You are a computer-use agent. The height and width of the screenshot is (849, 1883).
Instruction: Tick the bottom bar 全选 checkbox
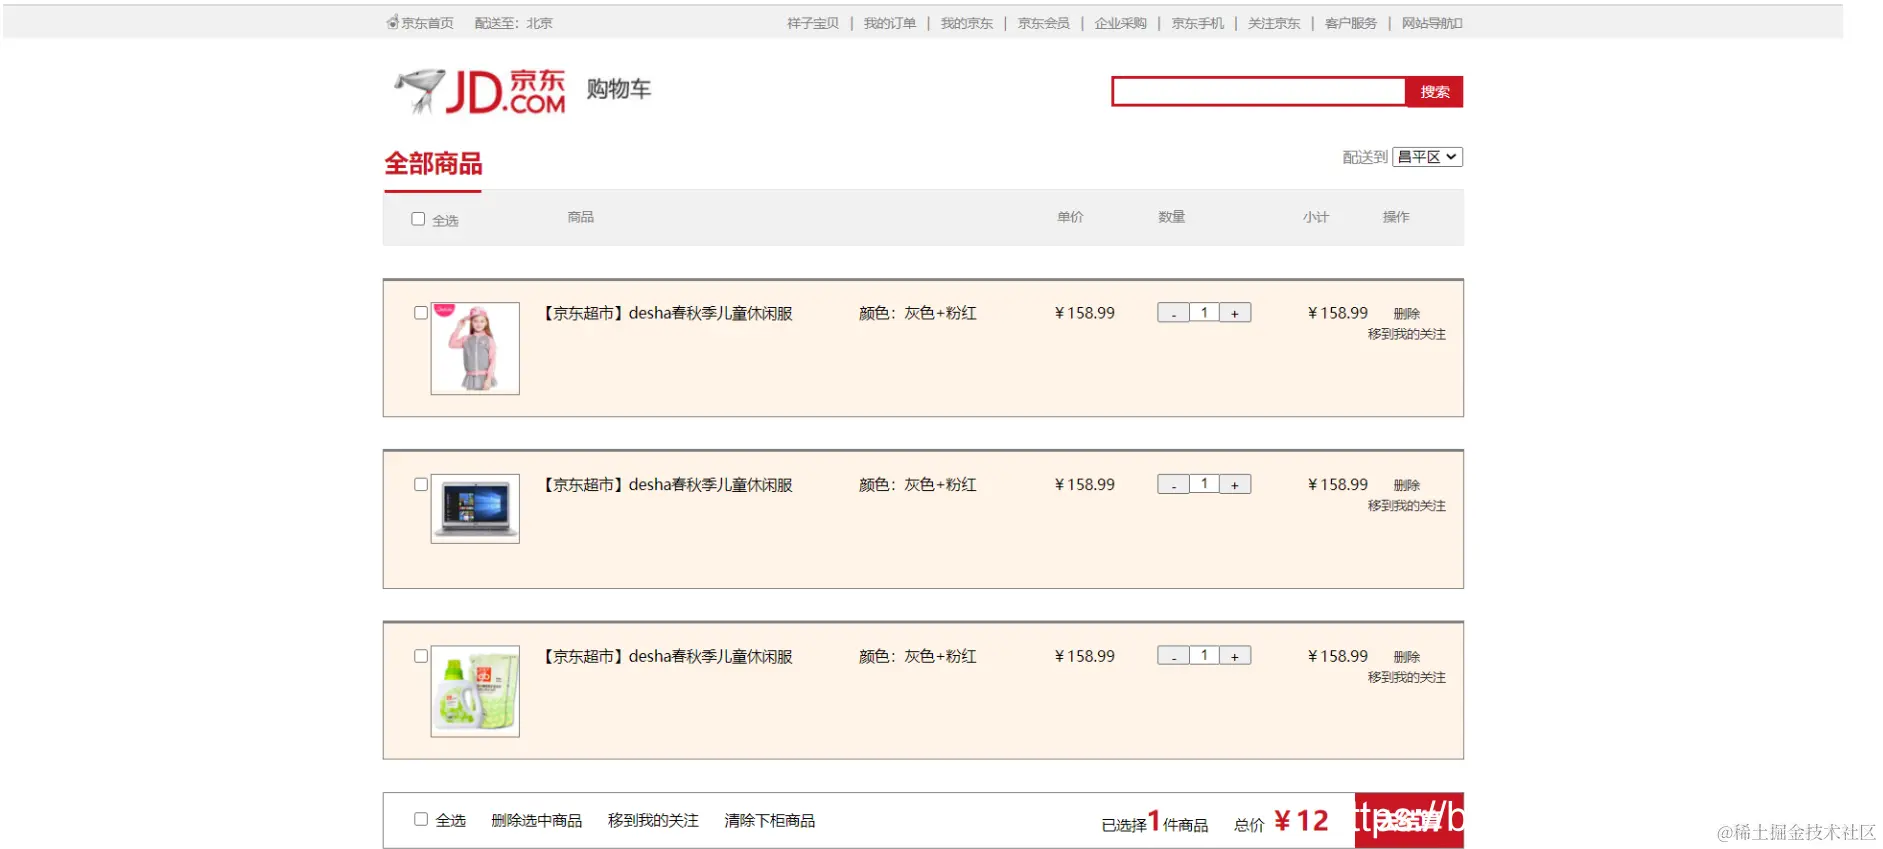coord(421,819)
